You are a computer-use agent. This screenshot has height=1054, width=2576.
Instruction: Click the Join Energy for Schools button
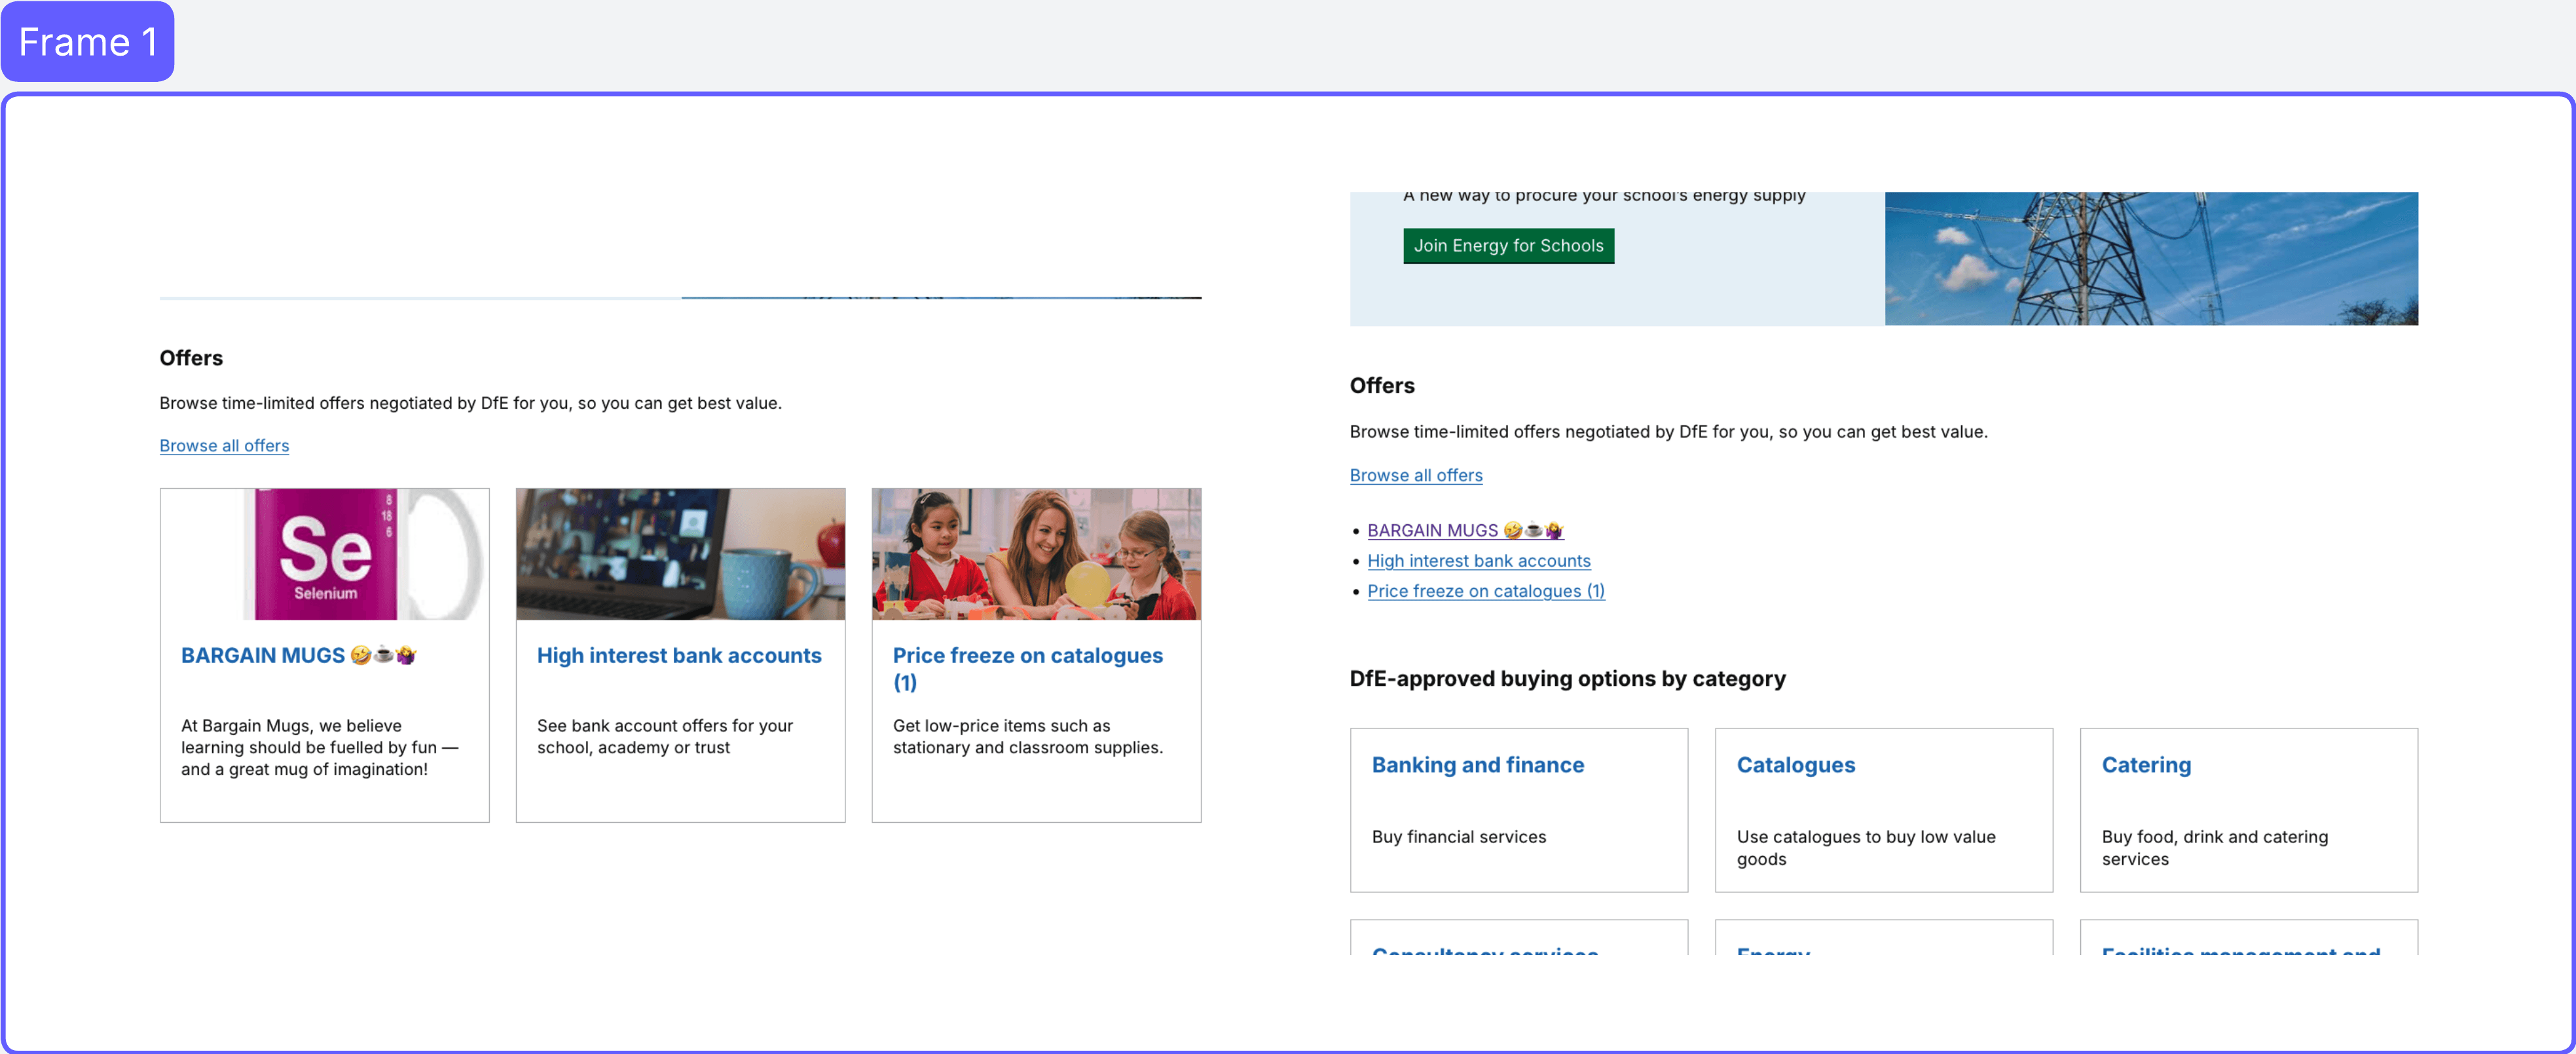click(1508, 245)
